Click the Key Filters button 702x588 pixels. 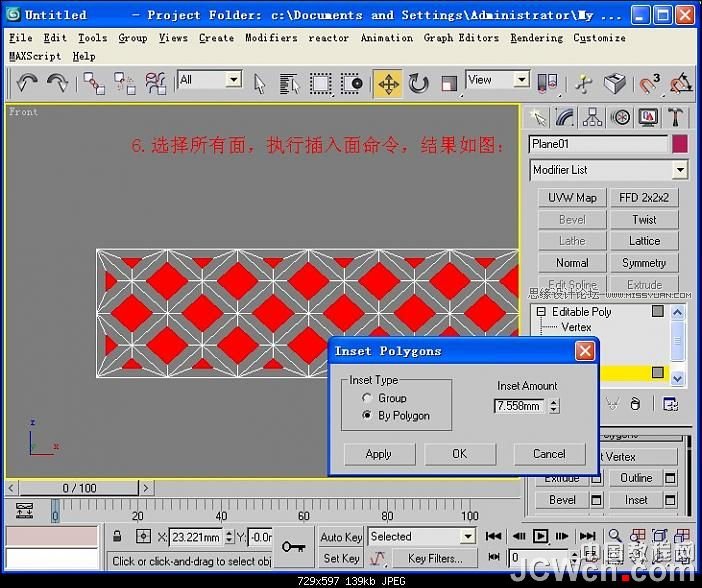tap(434, 558)
